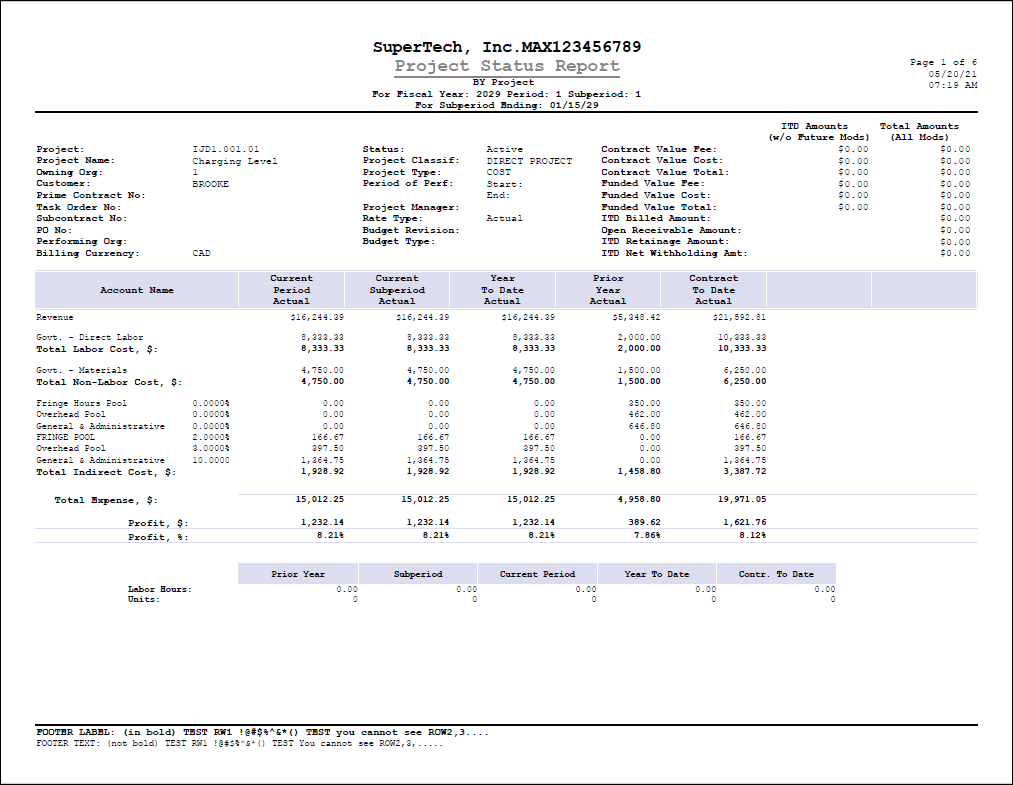1013x785 pixels.
Task: Click the Revenue row label
Action: tap(56, 316)
